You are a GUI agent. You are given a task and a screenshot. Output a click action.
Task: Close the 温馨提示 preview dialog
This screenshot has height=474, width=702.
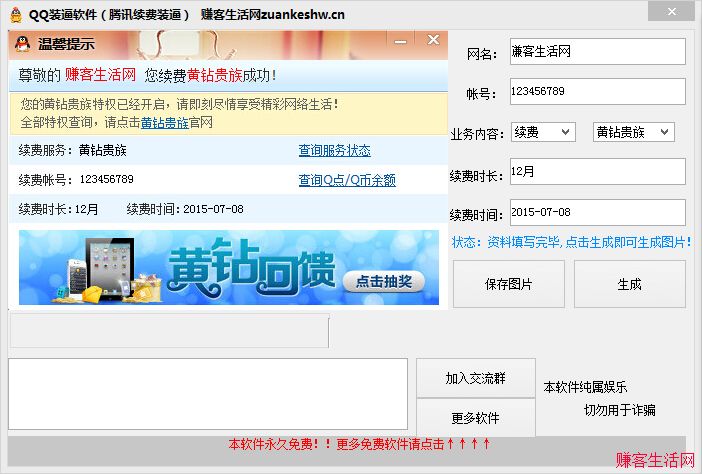(x=433, y=40)
